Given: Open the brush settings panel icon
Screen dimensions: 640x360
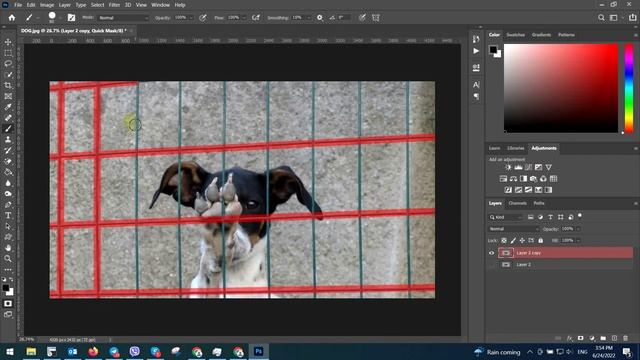Looking at the screenshot, I should 71,18.
